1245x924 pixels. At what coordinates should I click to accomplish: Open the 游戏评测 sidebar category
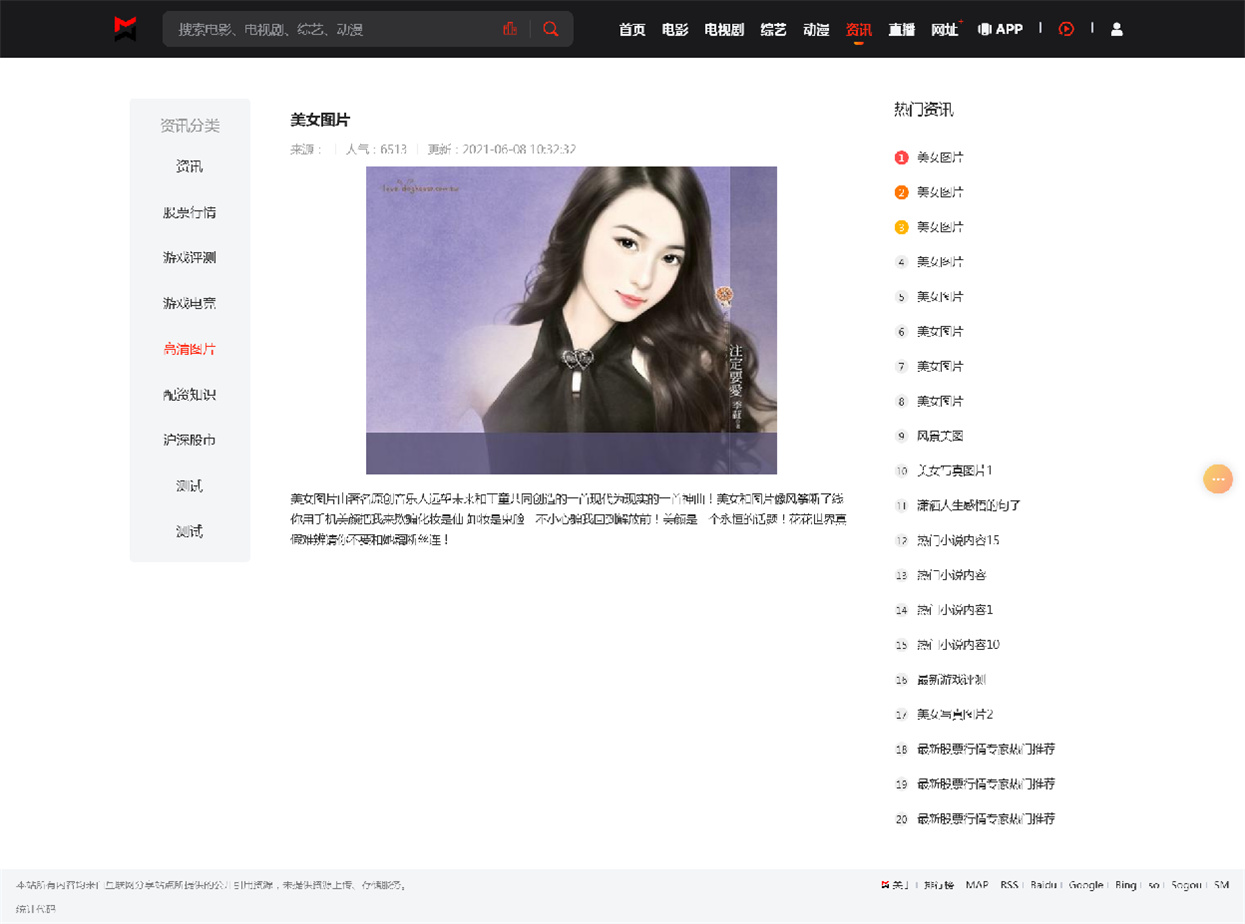pos(189,257)
